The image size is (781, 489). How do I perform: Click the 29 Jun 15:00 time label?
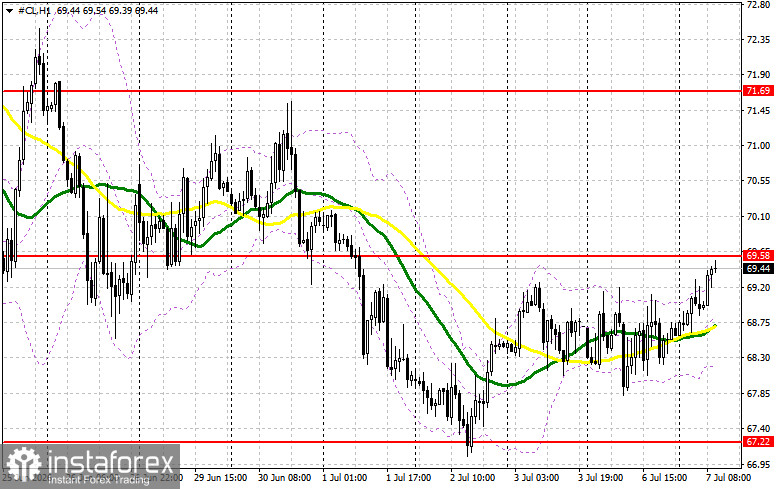tap(220, 478)
